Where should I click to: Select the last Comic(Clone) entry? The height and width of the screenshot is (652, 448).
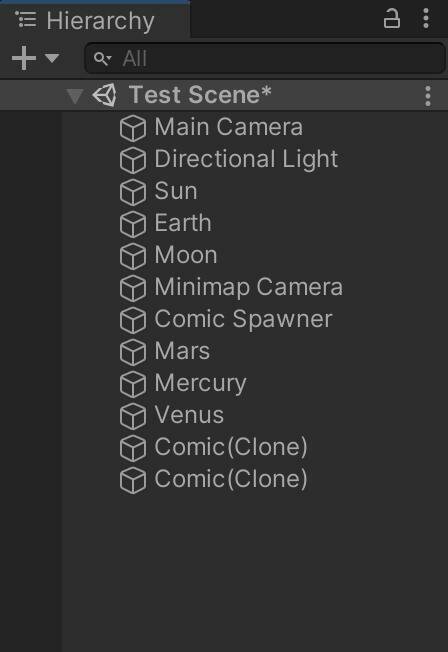click(x=231, y=479)
